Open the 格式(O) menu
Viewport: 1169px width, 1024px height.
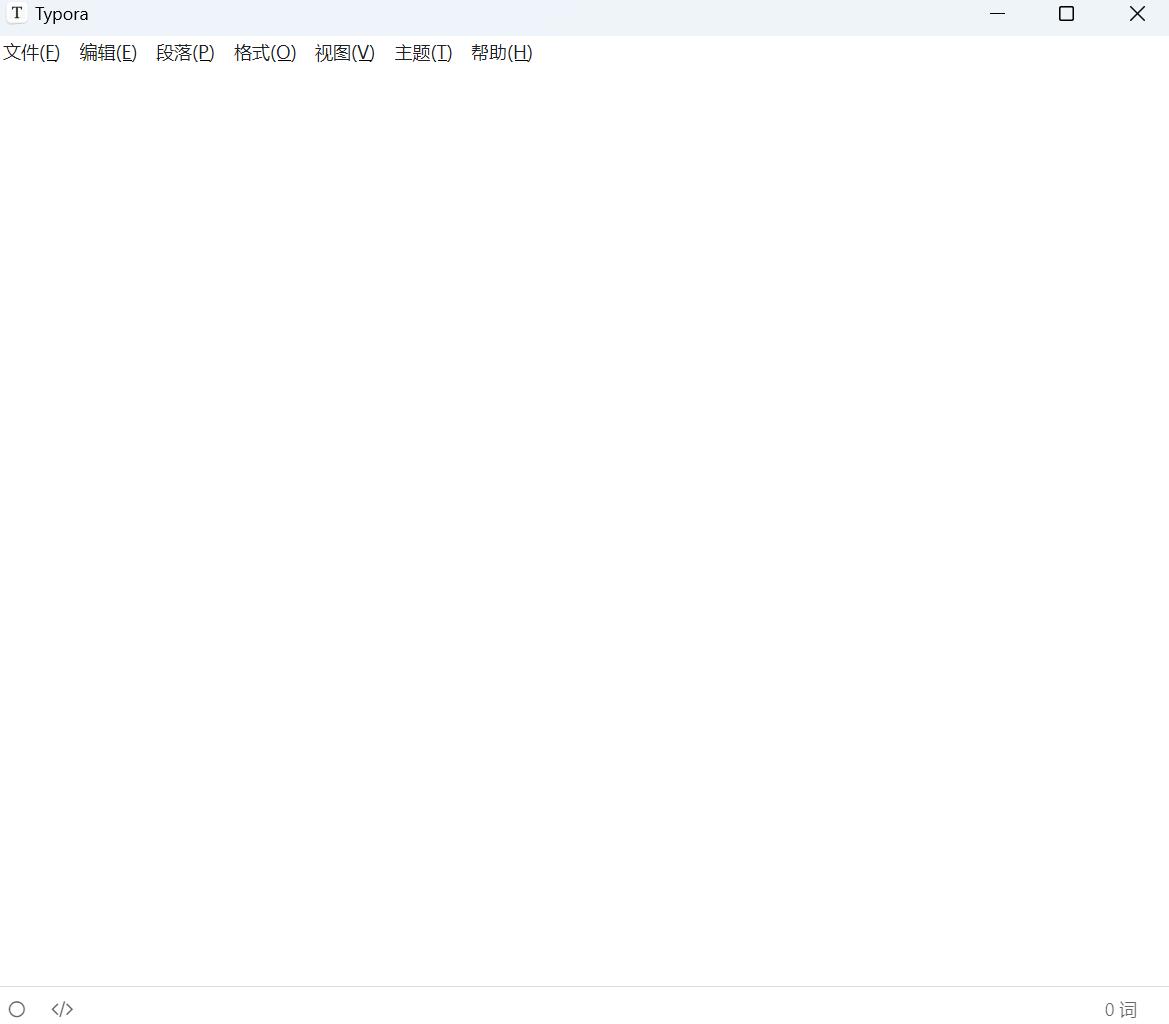pyautogui.click(x=263, y=53)
